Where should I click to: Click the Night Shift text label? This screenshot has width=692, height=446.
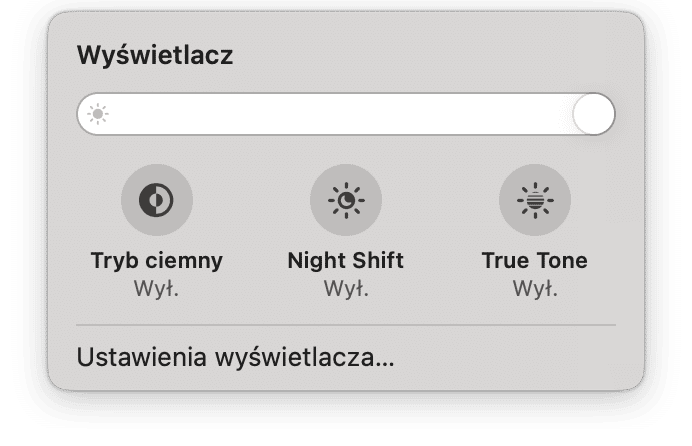[346, 260]
